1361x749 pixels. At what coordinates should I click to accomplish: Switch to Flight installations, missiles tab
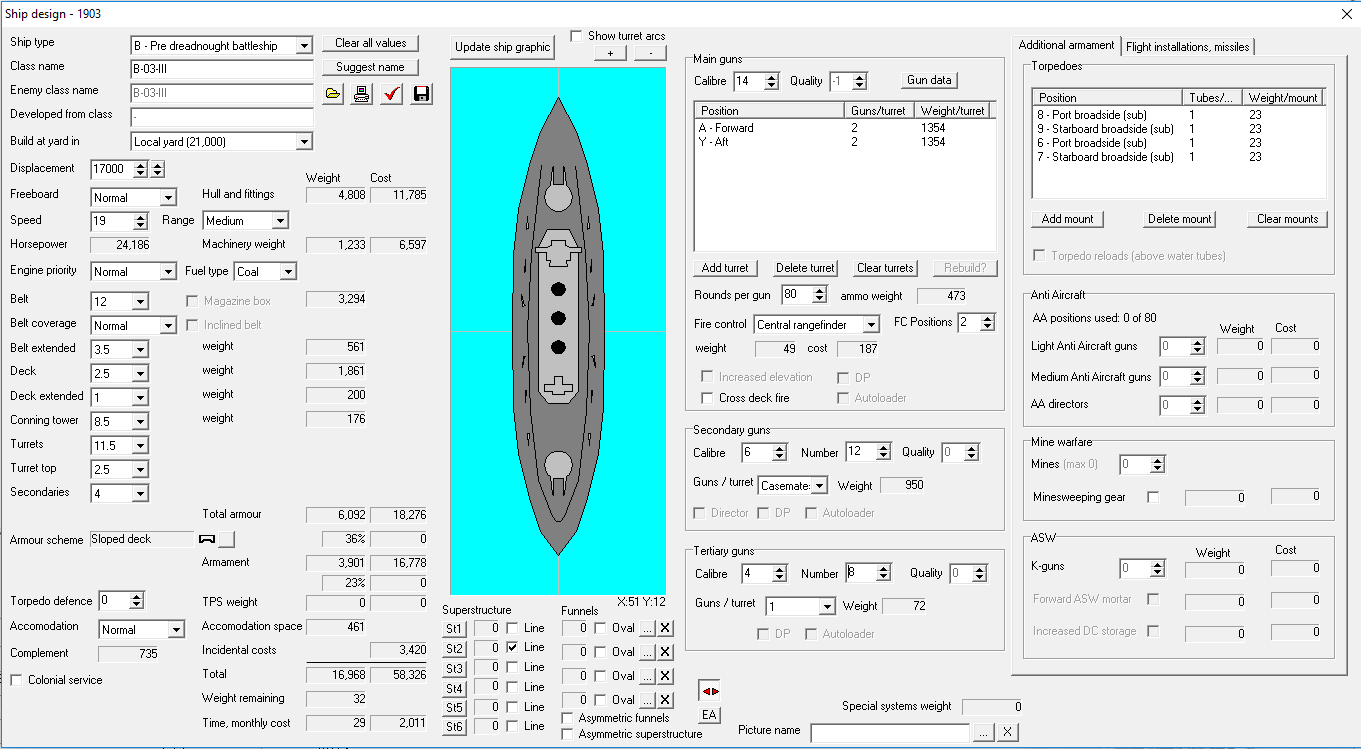(x=1187, y=46)
